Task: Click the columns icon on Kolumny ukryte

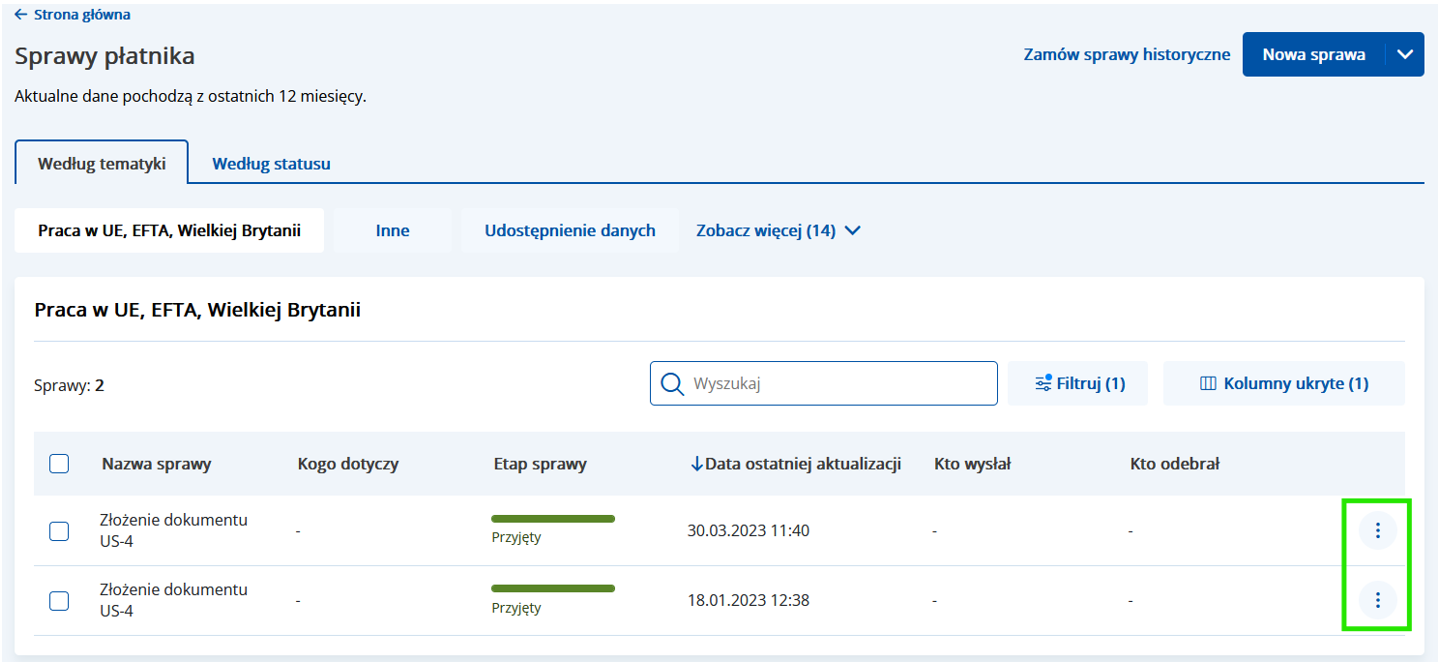Action: 1207,384
